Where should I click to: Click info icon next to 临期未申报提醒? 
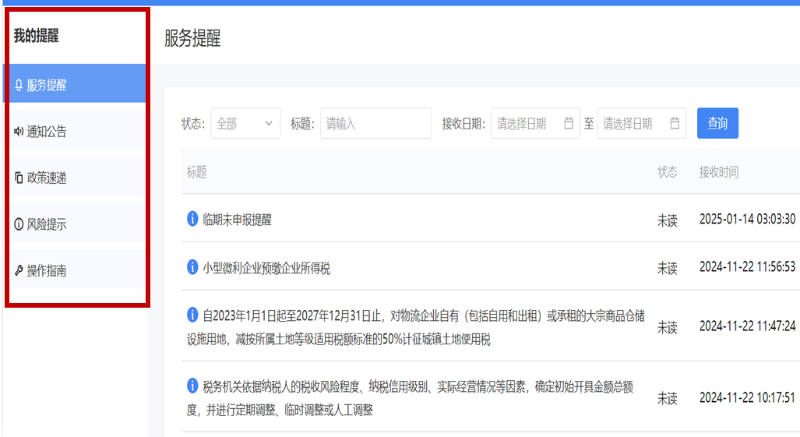pos(192,218)
